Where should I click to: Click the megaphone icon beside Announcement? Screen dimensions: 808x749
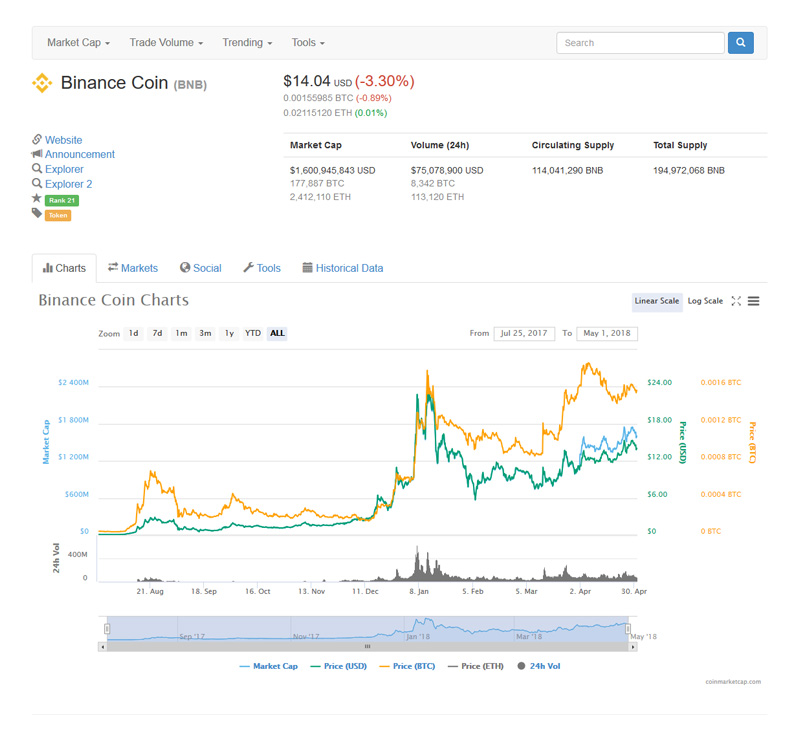coord(37,154)
